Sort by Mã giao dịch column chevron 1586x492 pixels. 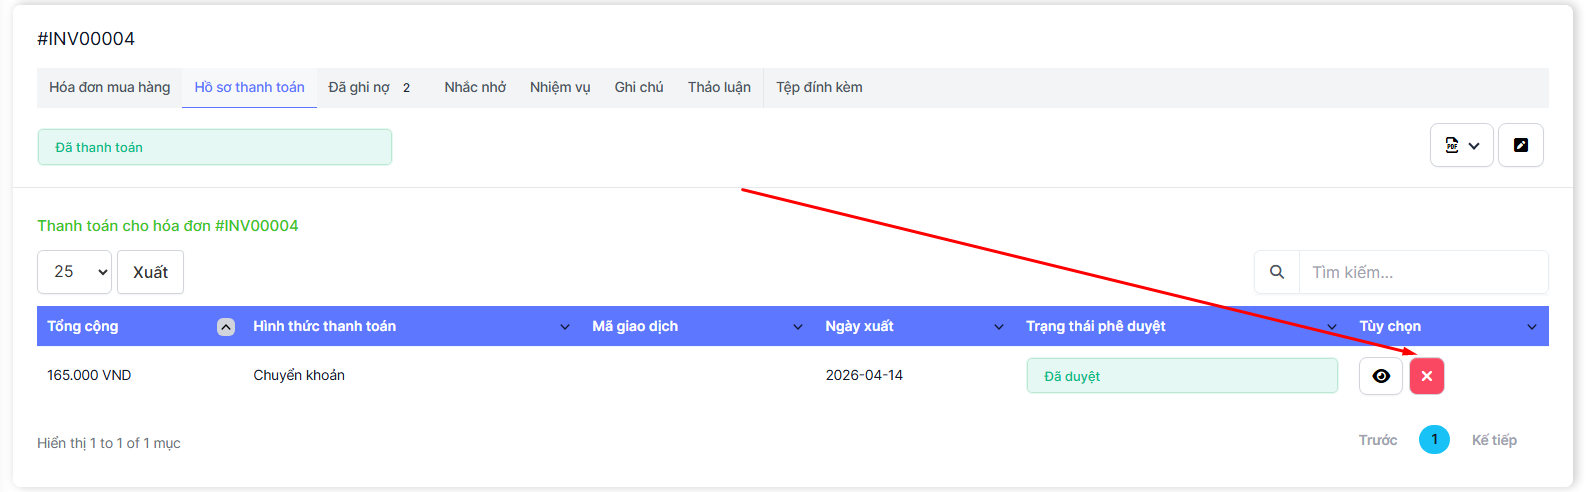(x=798, y=327)
